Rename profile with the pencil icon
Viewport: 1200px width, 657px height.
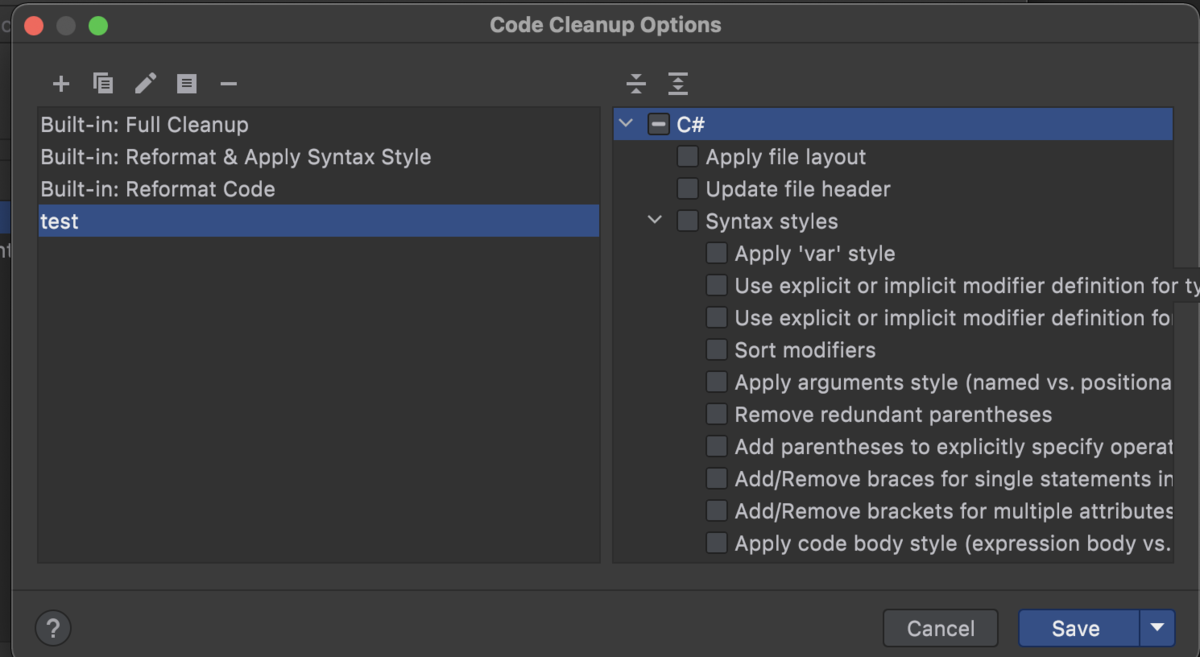coord(146,84)
